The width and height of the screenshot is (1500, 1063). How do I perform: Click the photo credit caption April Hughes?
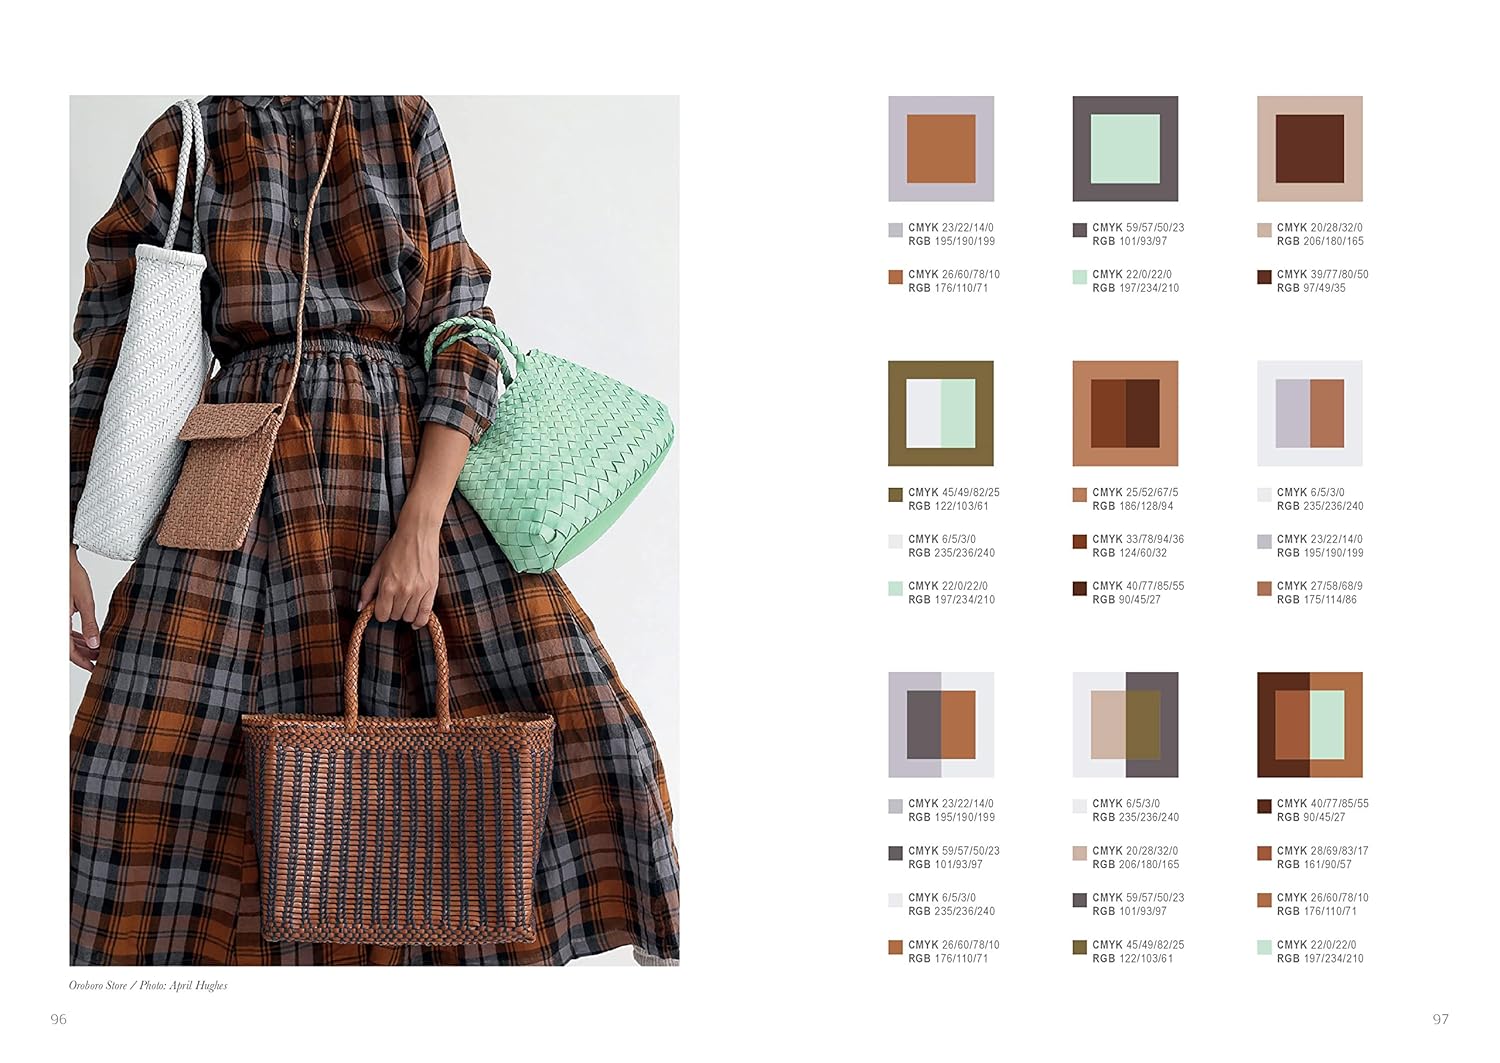[x=148, y=986]
